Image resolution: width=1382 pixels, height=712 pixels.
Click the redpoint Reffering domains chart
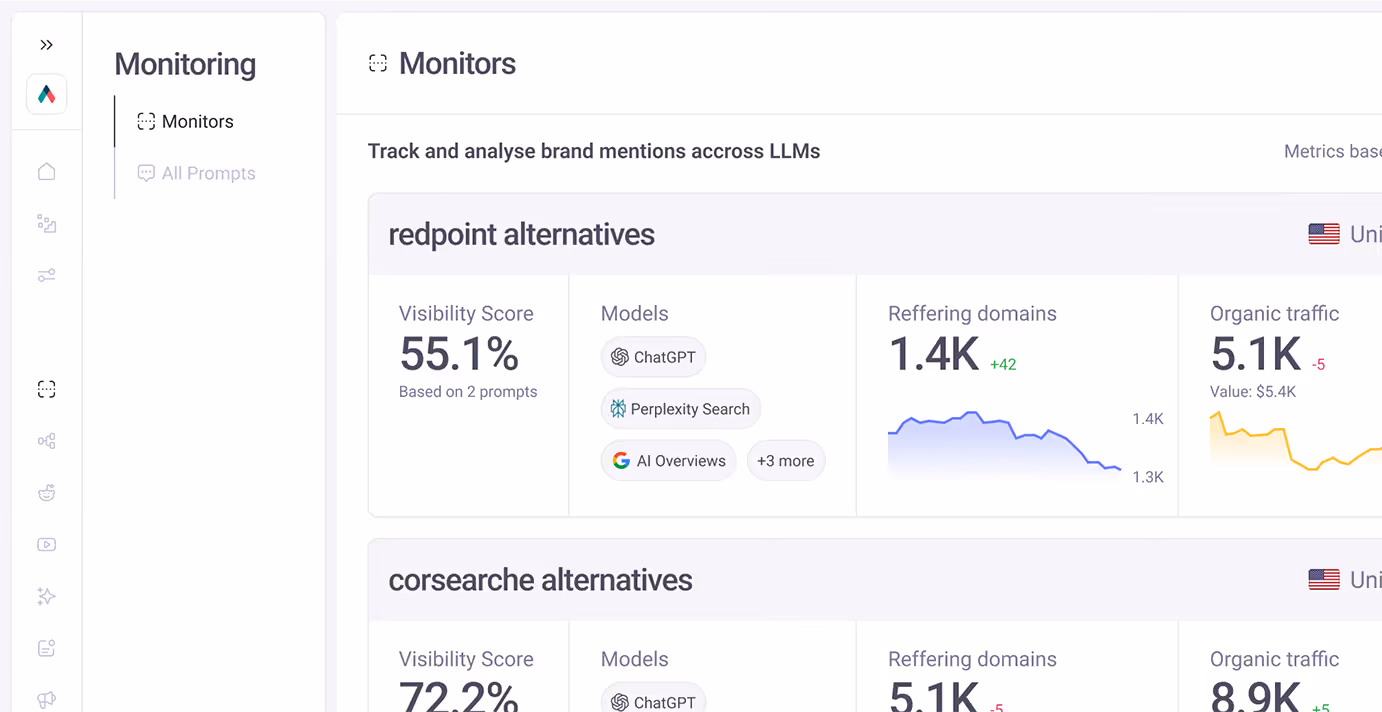(x=1004, y=447)
